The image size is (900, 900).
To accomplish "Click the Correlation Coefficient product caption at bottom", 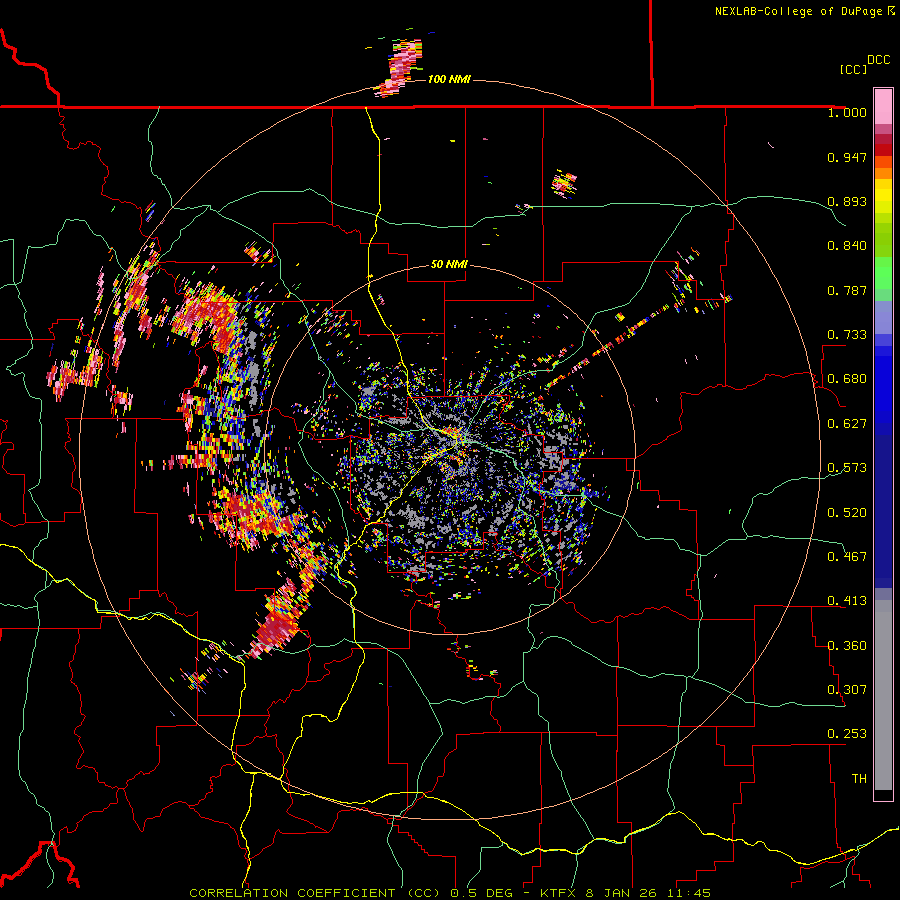I will coord(450,893).
